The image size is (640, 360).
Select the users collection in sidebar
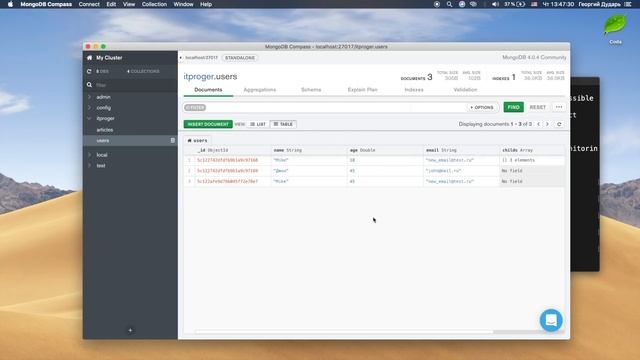[x=130, y=140]
